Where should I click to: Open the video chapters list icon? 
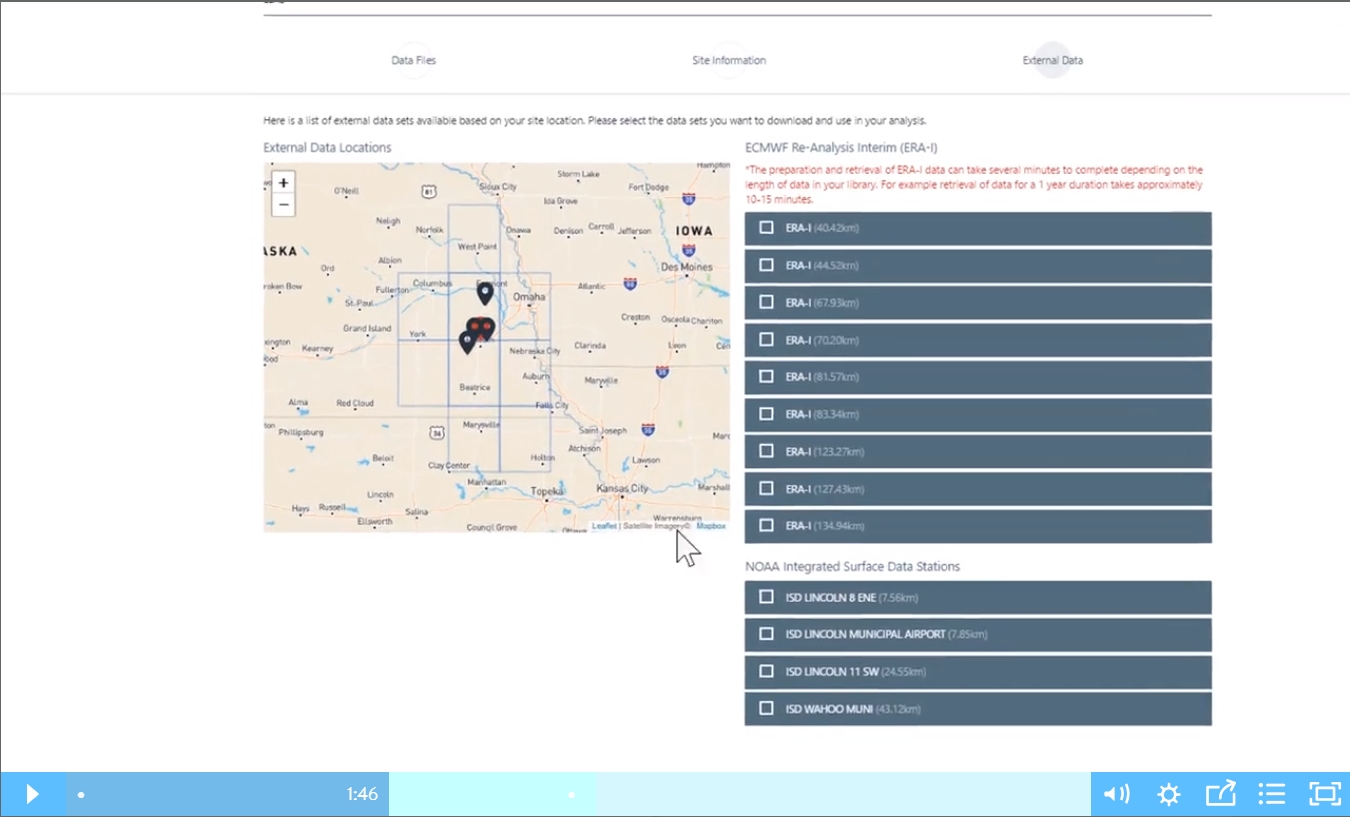[x=1272, y=794]
